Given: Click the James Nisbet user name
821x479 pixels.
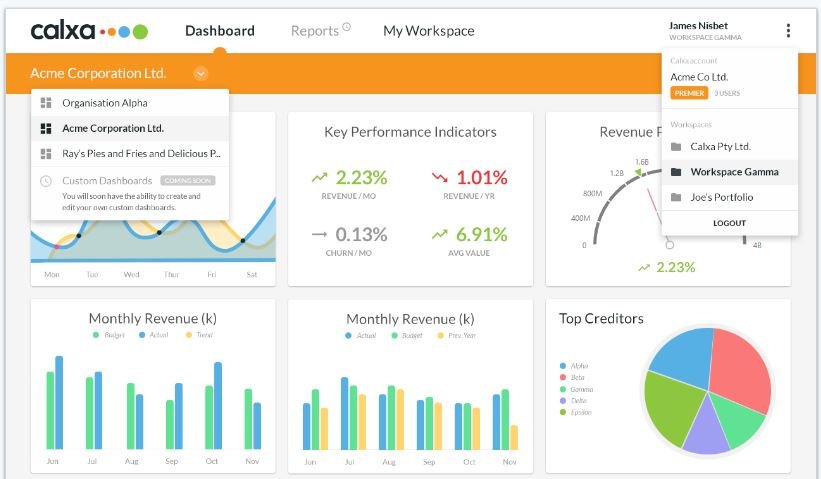Looking at the screenshot, I should point(698,26).
